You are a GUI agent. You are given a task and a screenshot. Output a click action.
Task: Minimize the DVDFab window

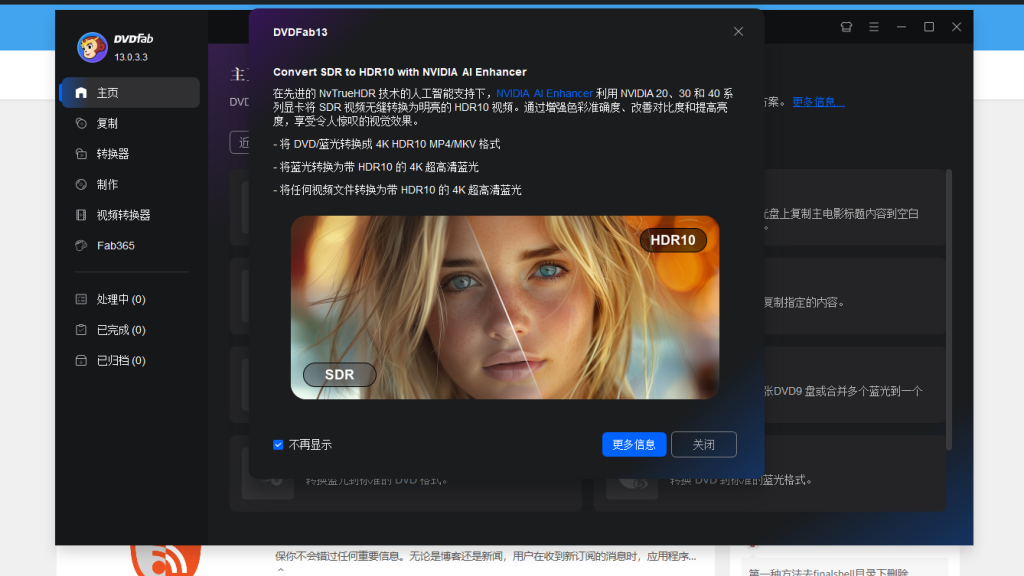(901, 27)
